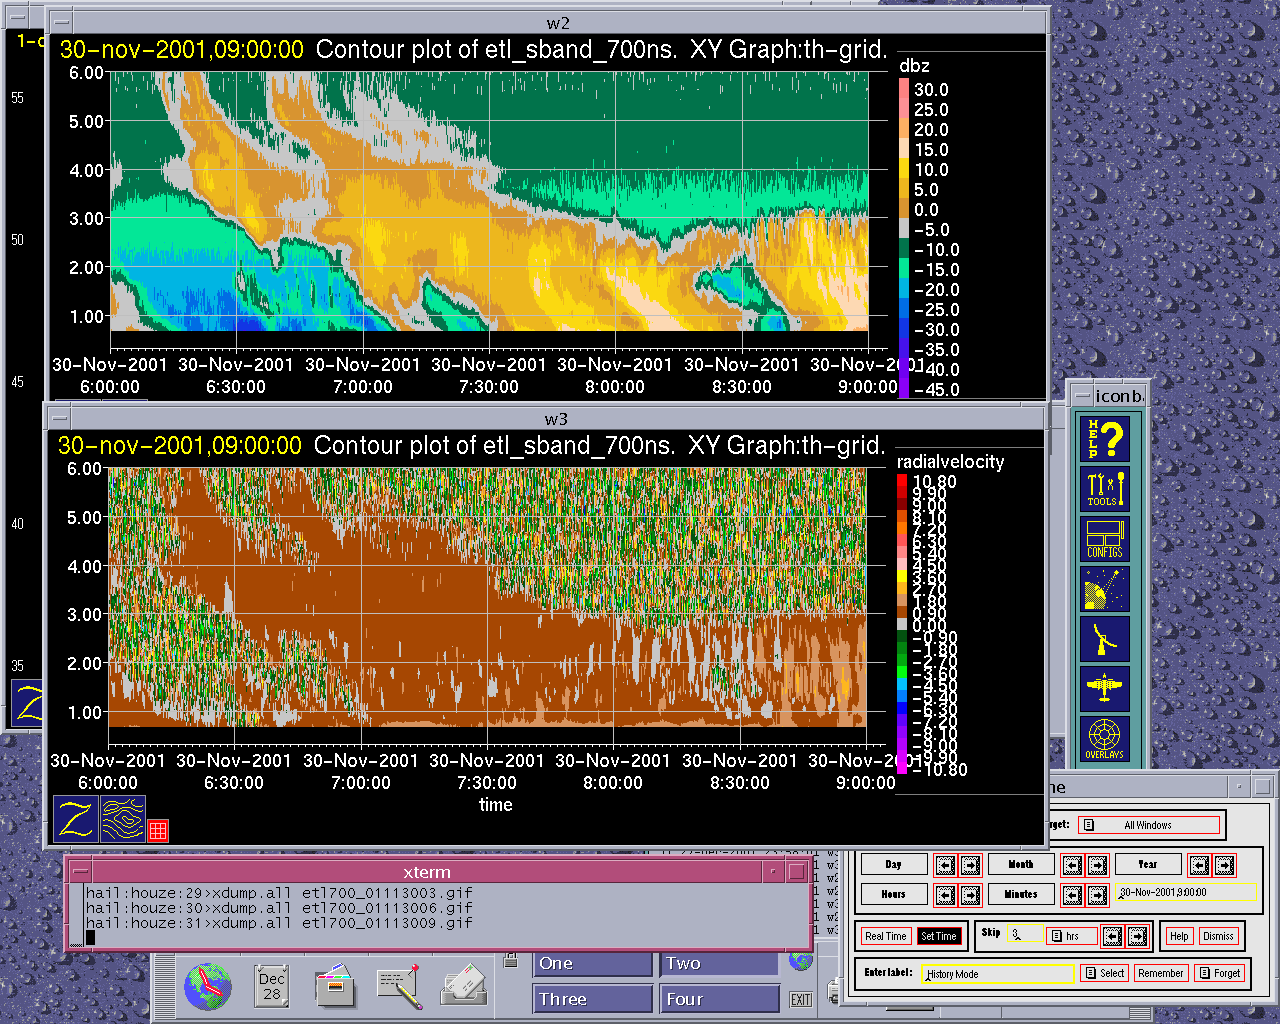Click the Hours label button
The width and height of the screenshot is (1280, 1024).
(x=894, y=895)
